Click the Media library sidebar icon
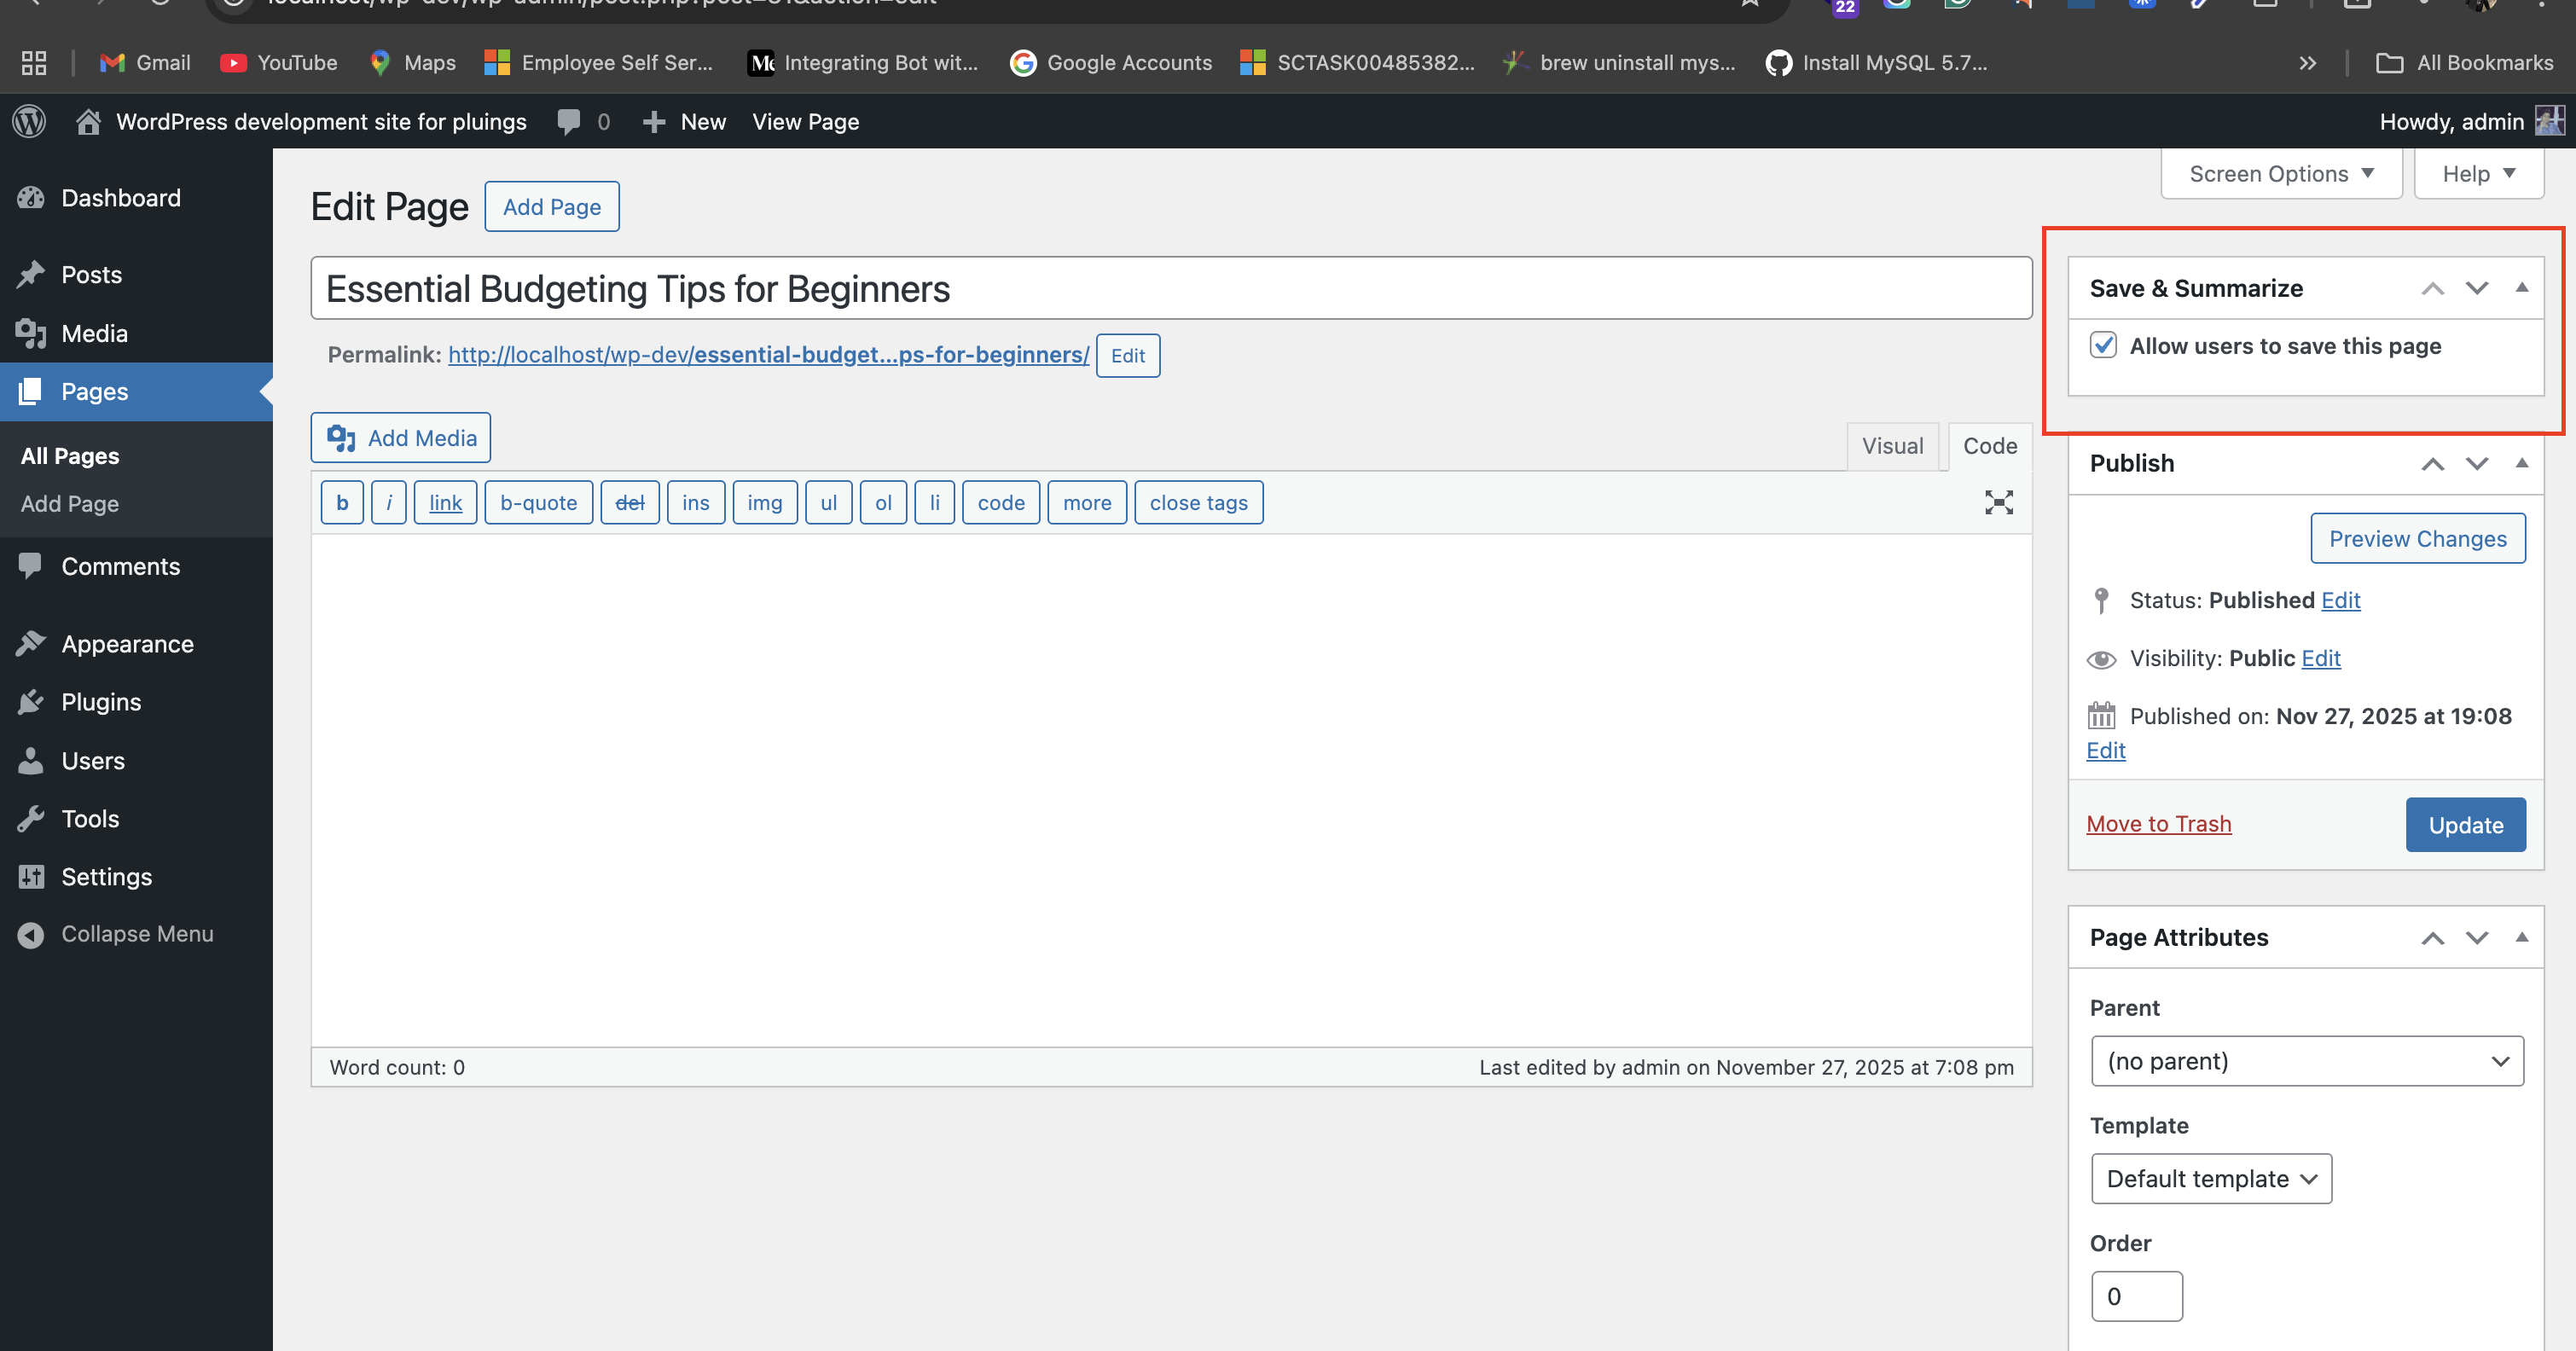The width and height of the screenshot is (2576, 1351). coord(31,333)
